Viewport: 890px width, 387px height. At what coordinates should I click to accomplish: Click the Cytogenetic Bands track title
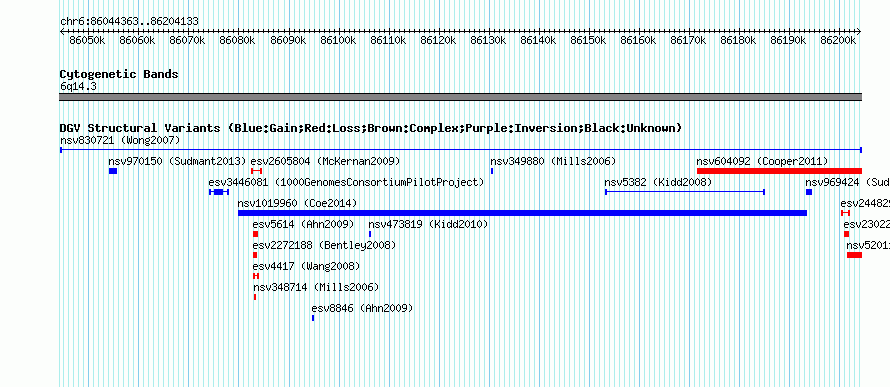[x=119, y=74]
